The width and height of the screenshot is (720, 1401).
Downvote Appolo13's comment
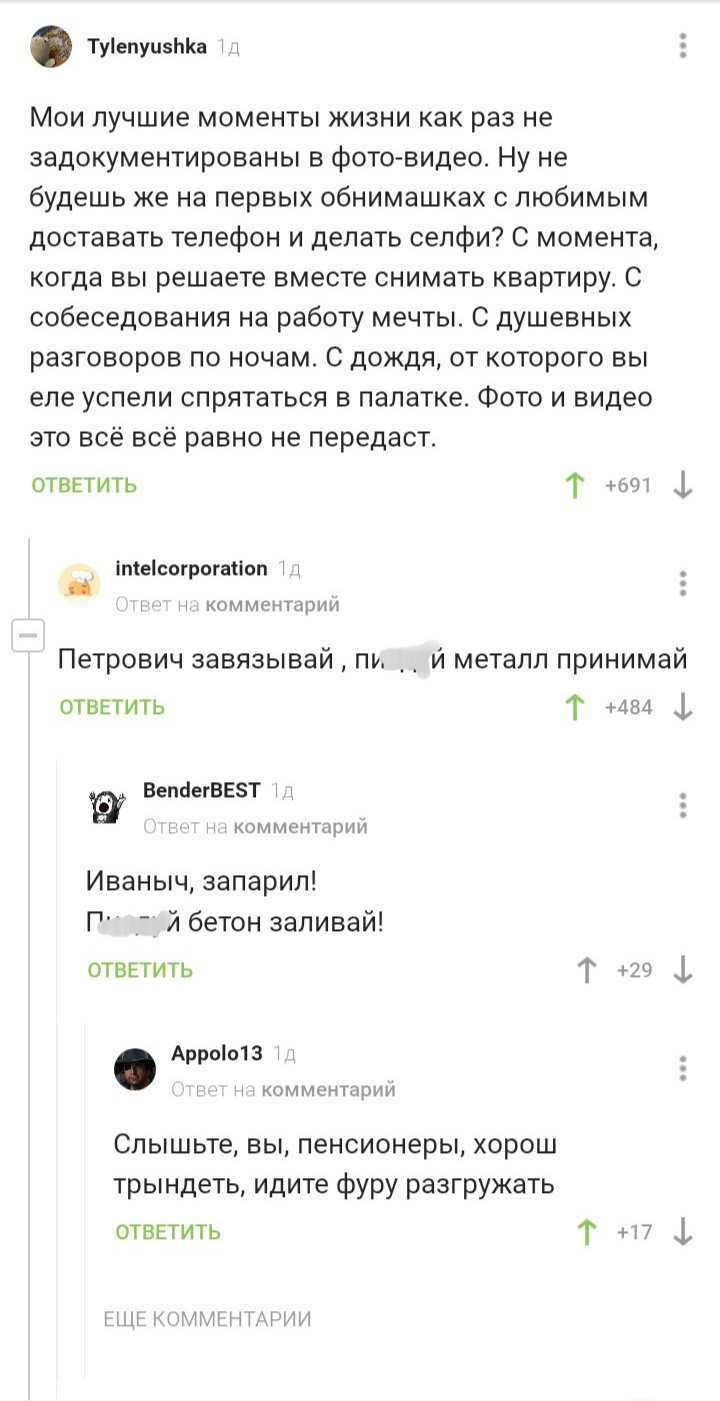pos(684,1232)
